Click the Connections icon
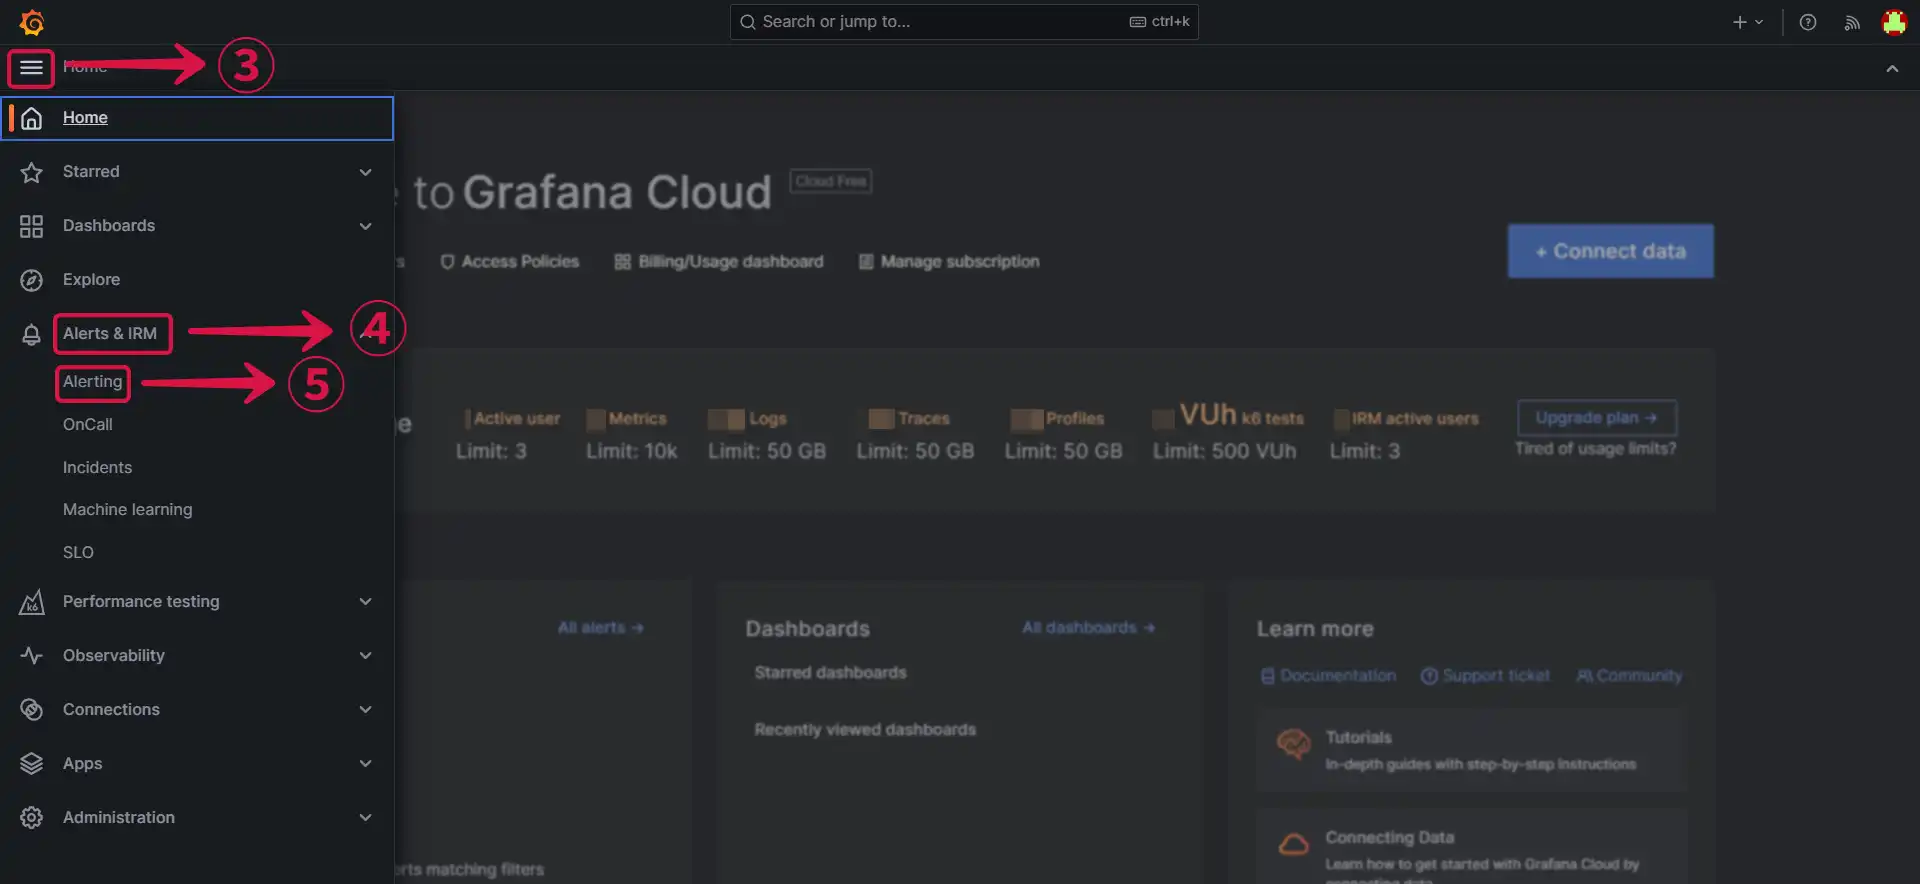Viewport: 1920px width, 884px height. tap(32, 710)
